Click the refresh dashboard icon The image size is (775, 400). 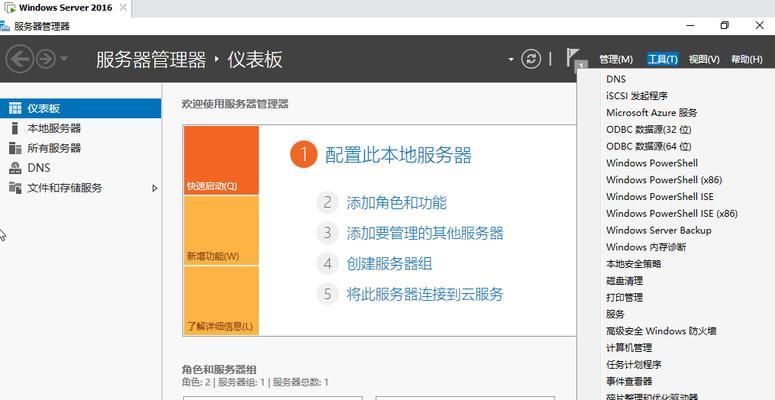click(x=531, y=59)
